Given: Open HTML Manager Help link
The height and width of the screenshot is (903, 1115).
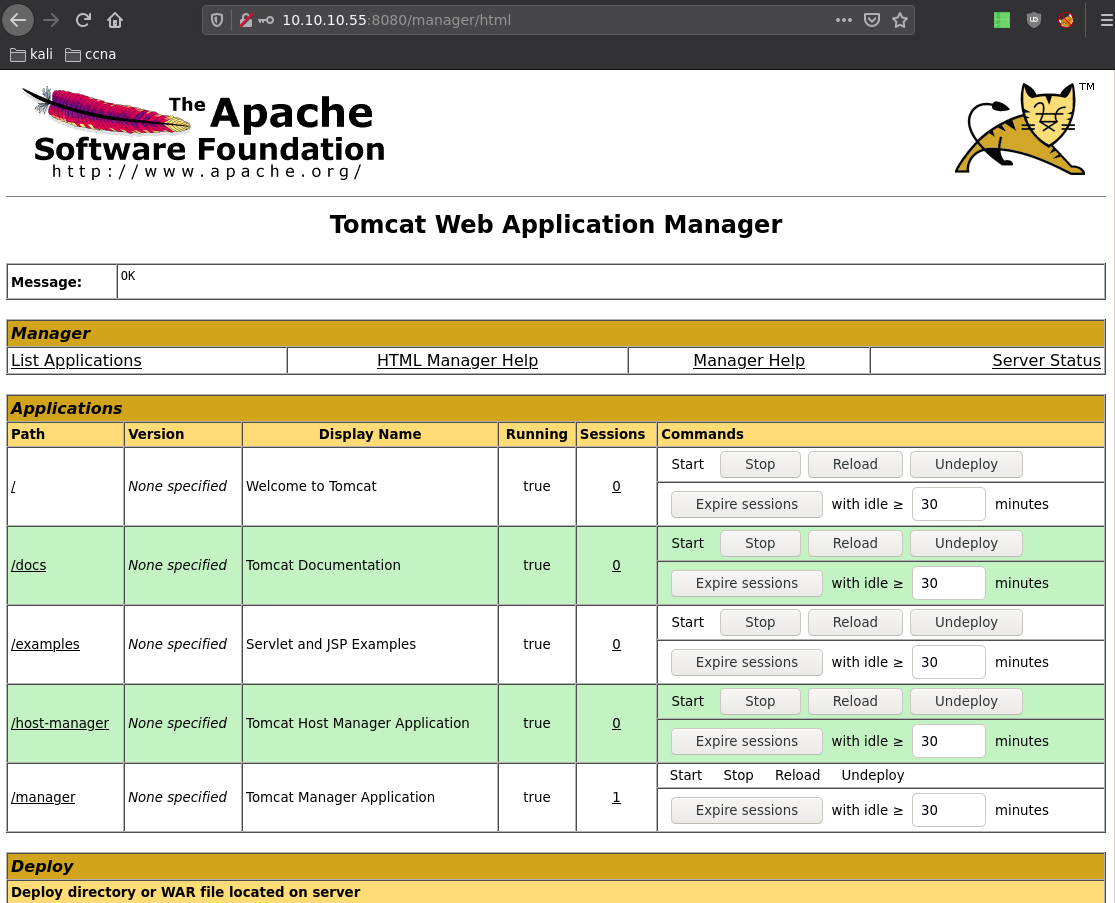Looking at the screenshot, I should coord(457,360).
